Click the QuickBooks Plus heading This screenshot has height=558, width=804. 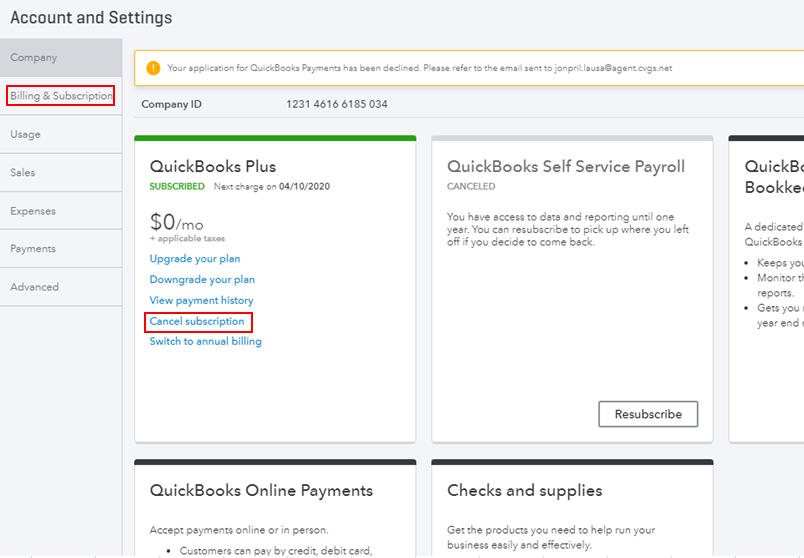pos(213,167)
